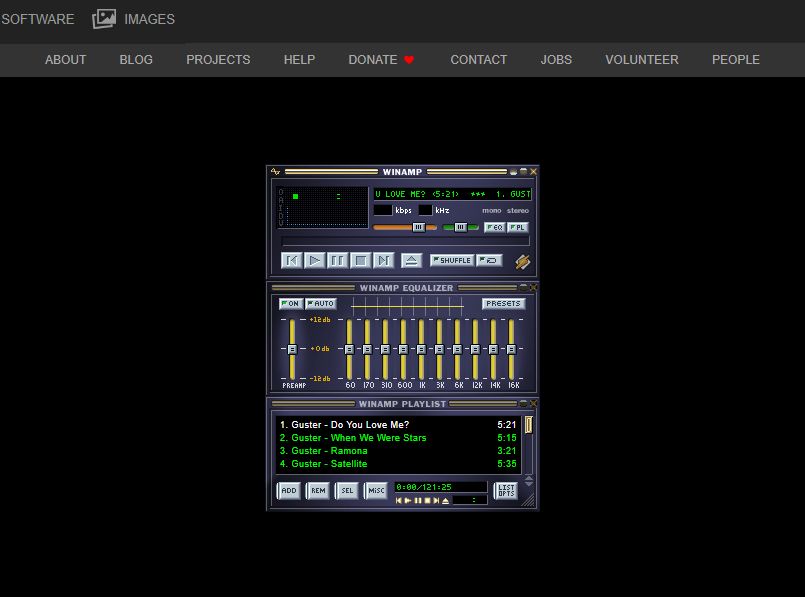Click the 1K equalizer band slider
The width and height of the screenshot is (805, 600).
(421, 350)
